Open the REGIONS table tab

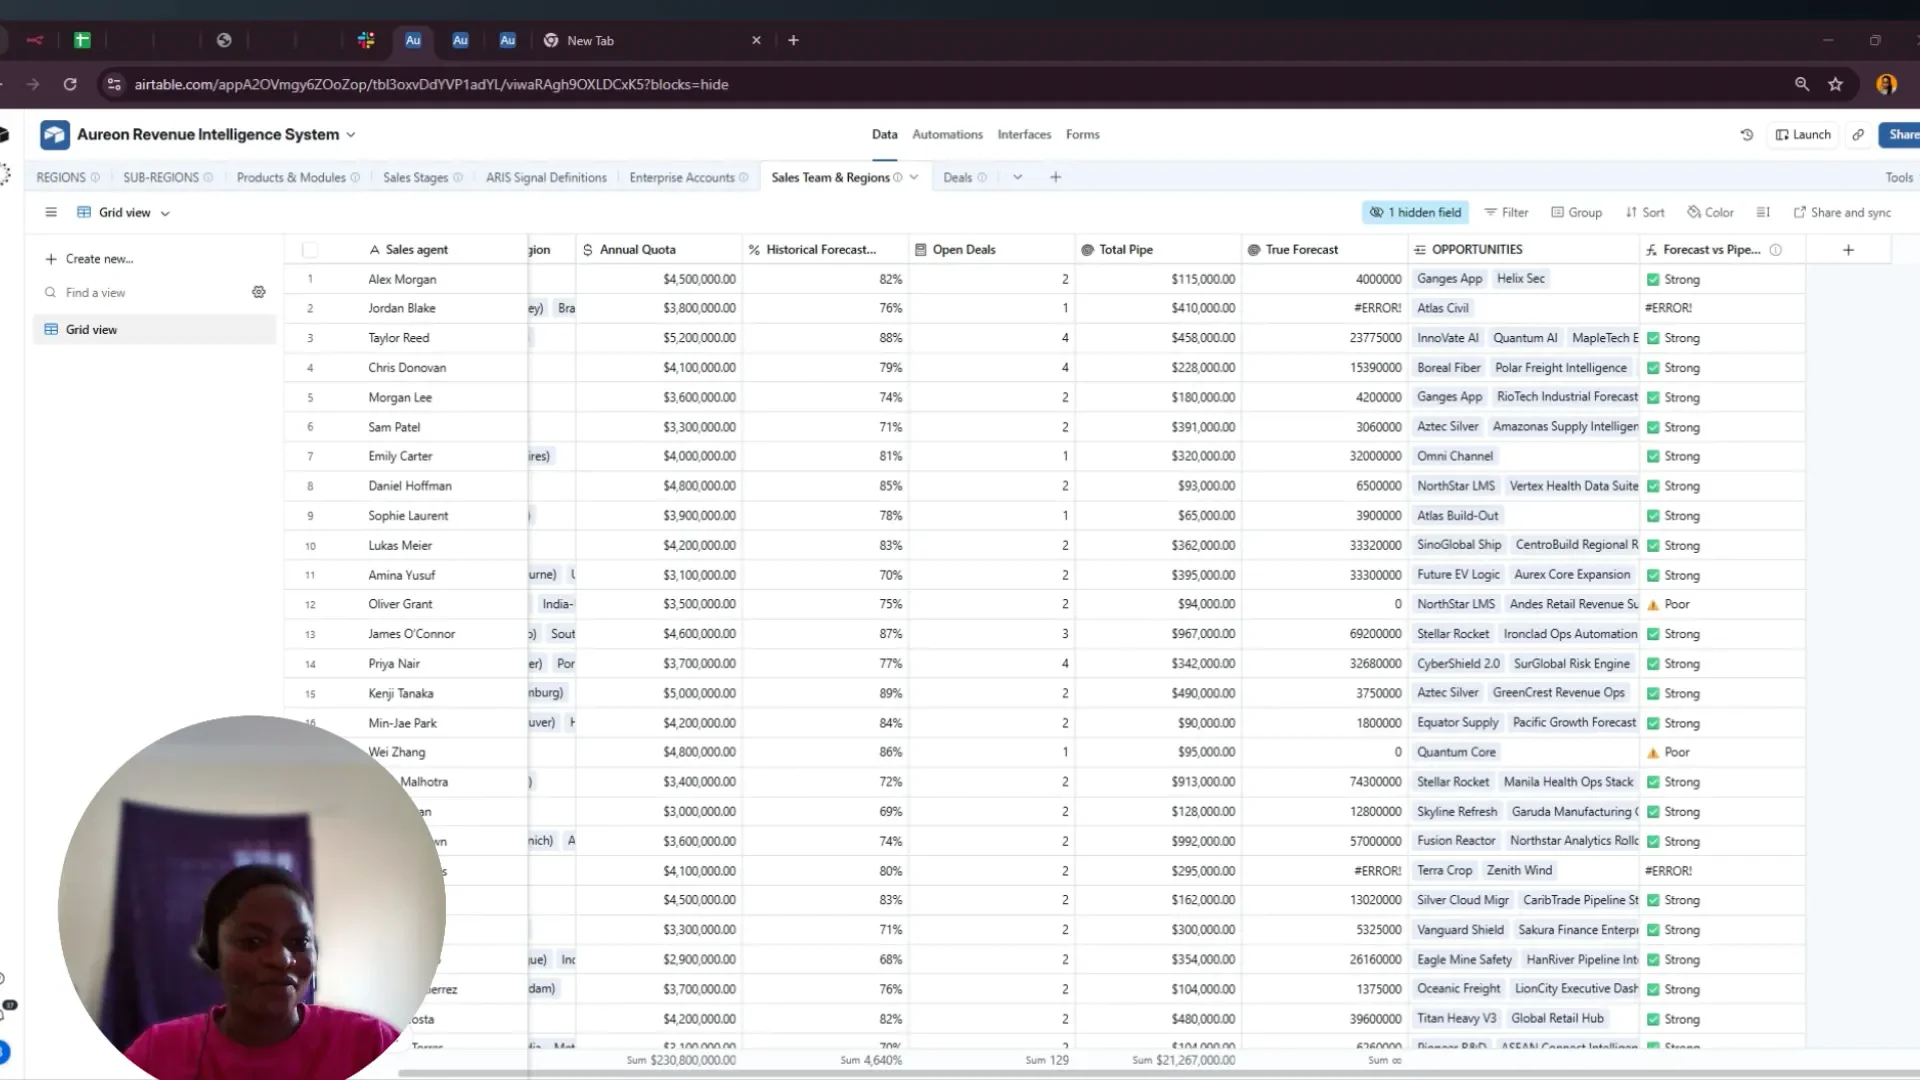pyautogui.click(x=61, y=177)
